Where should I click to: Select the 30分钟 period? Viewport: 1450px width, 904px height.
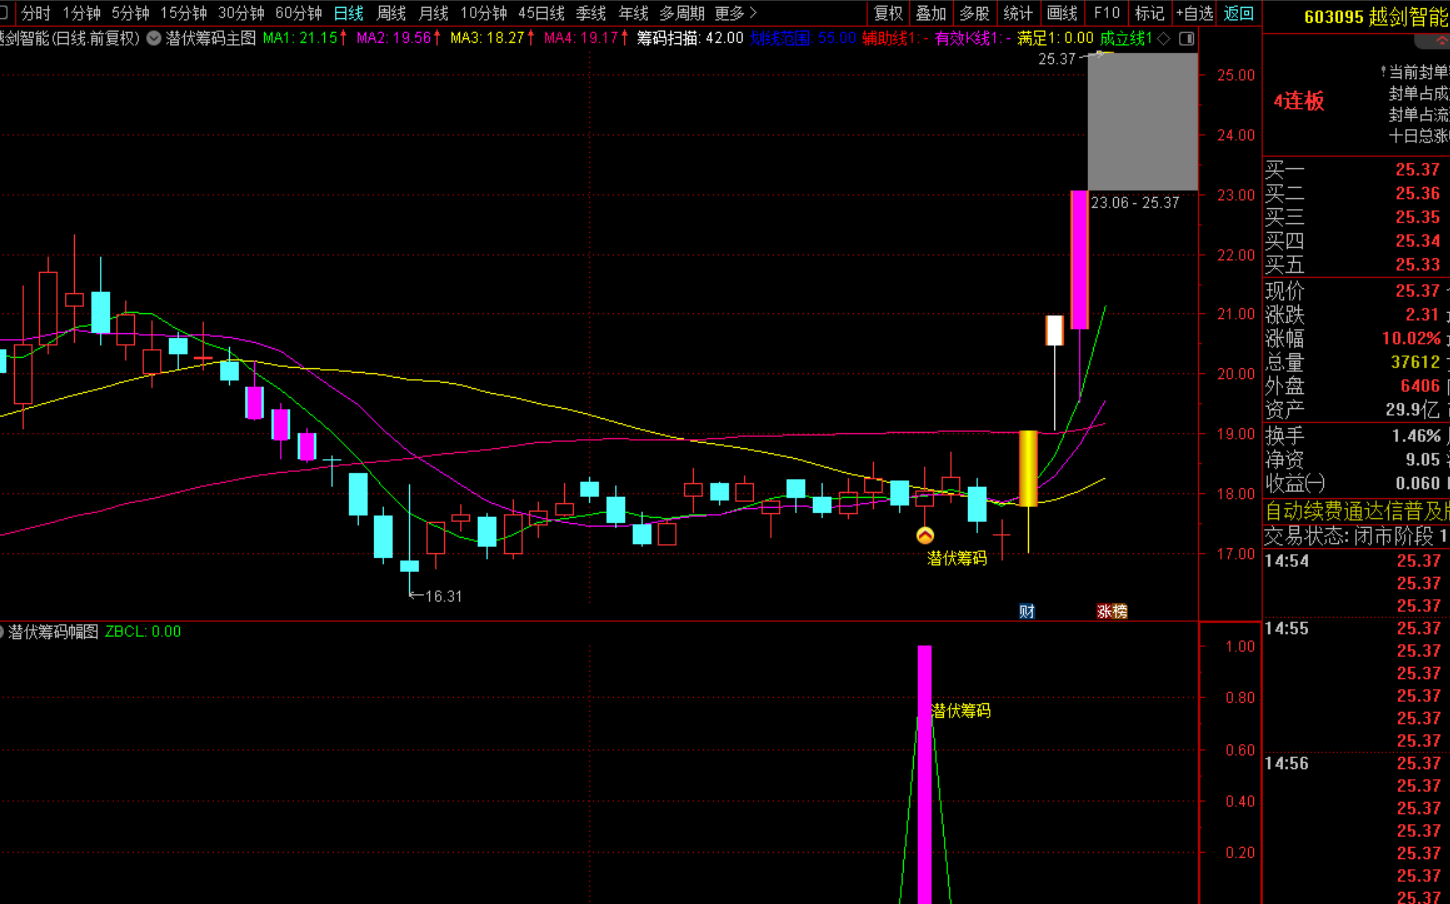[241, 13]
